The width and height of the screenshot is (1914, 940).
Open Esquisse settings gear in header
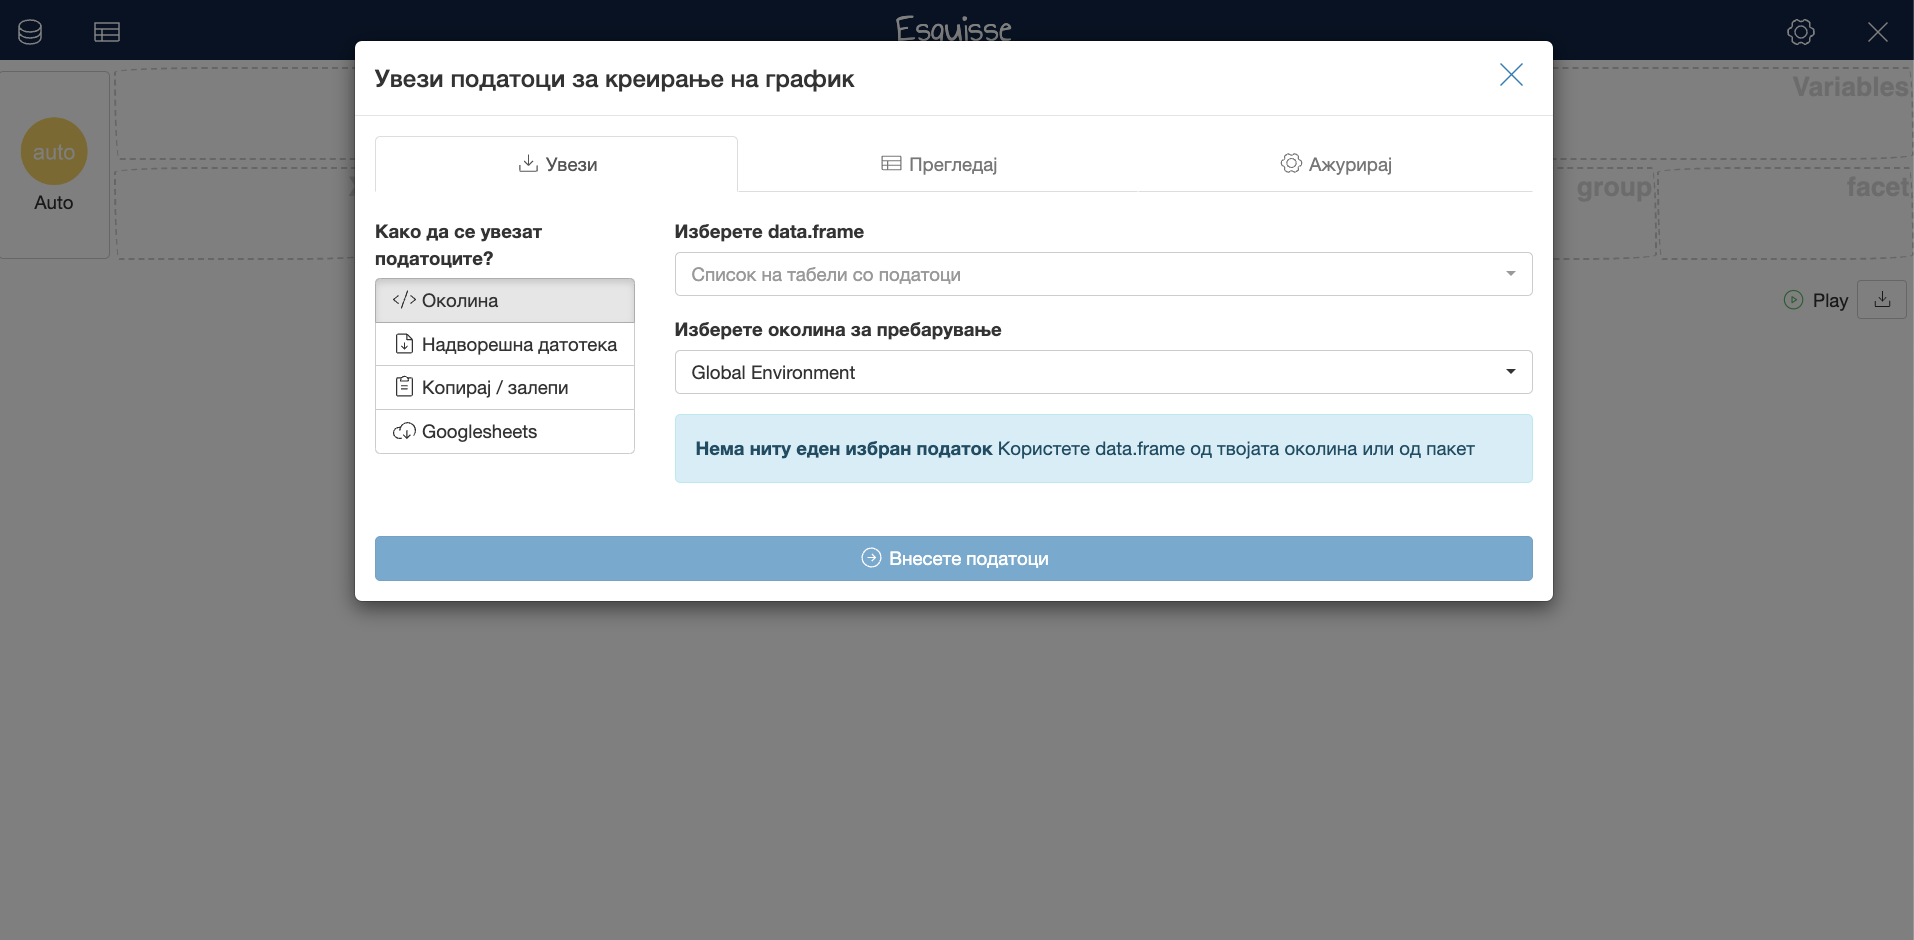click(1800, 32)
